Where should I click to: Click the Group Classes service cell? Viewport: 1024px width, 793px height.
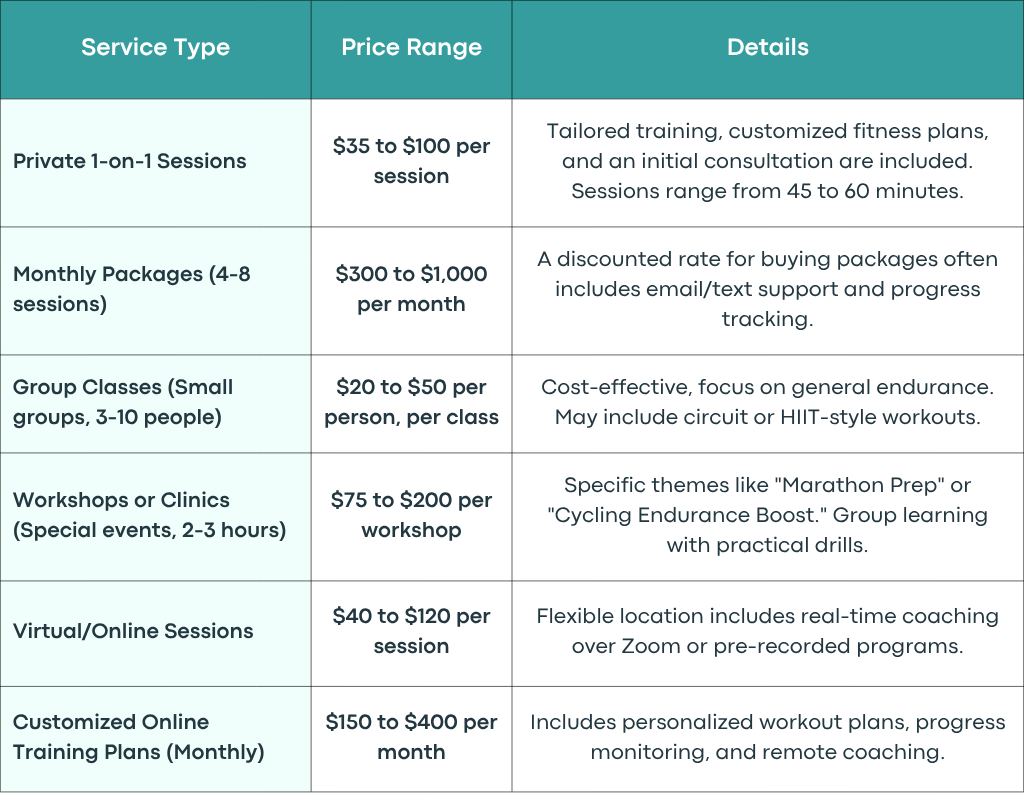tap(155, 404)
